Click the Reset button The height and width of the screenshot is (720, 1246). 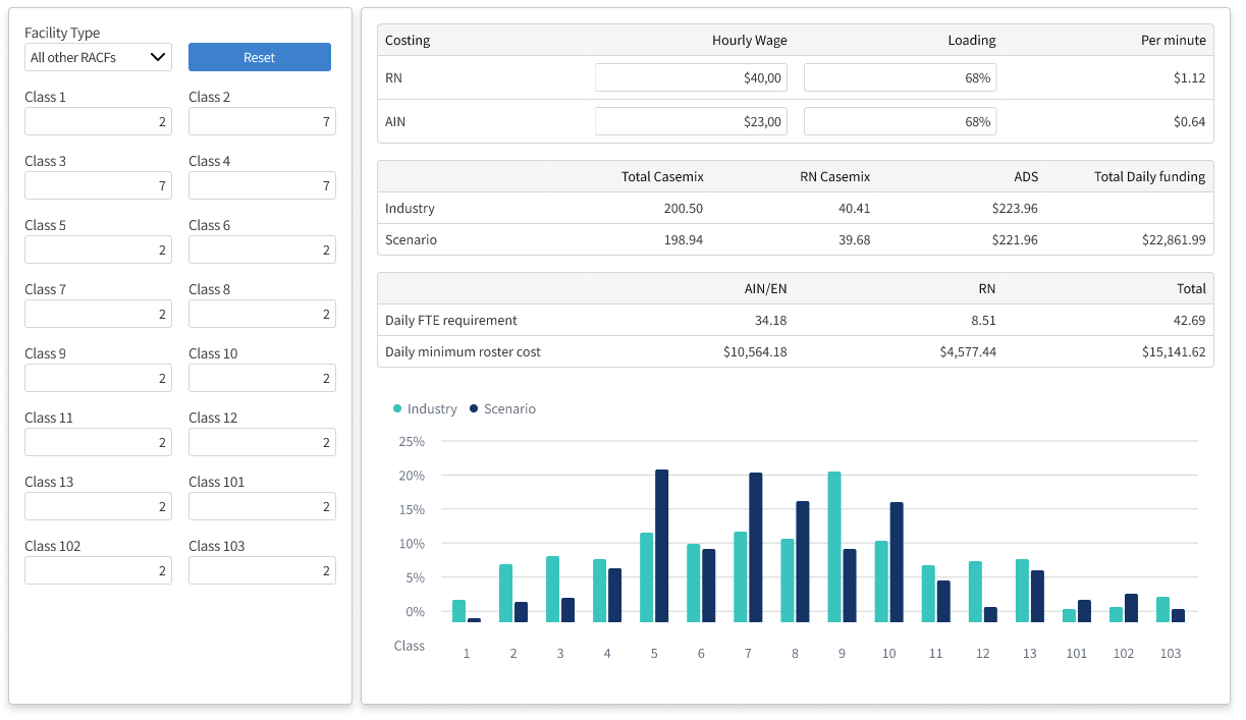coord(259,57)
